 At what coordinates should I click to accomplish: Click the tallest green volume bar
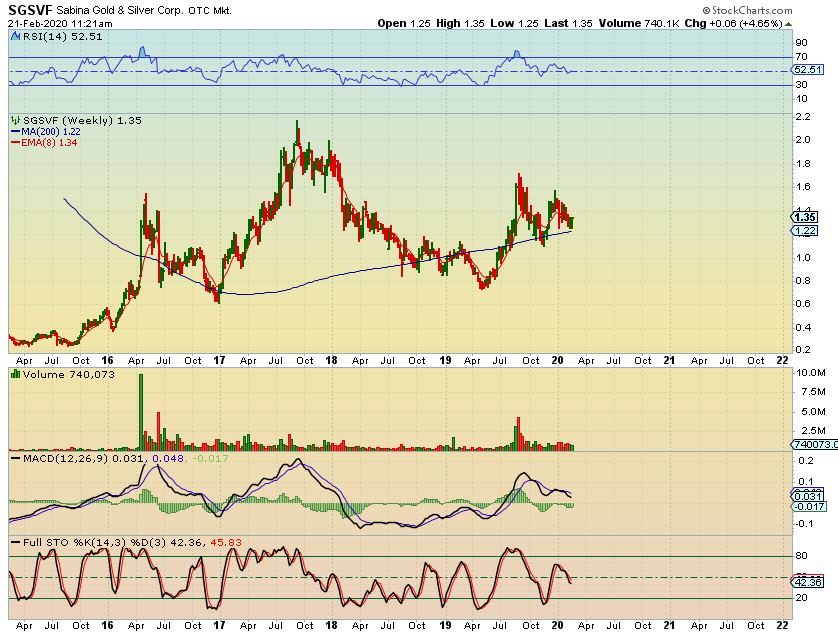(x=140, y=412)
